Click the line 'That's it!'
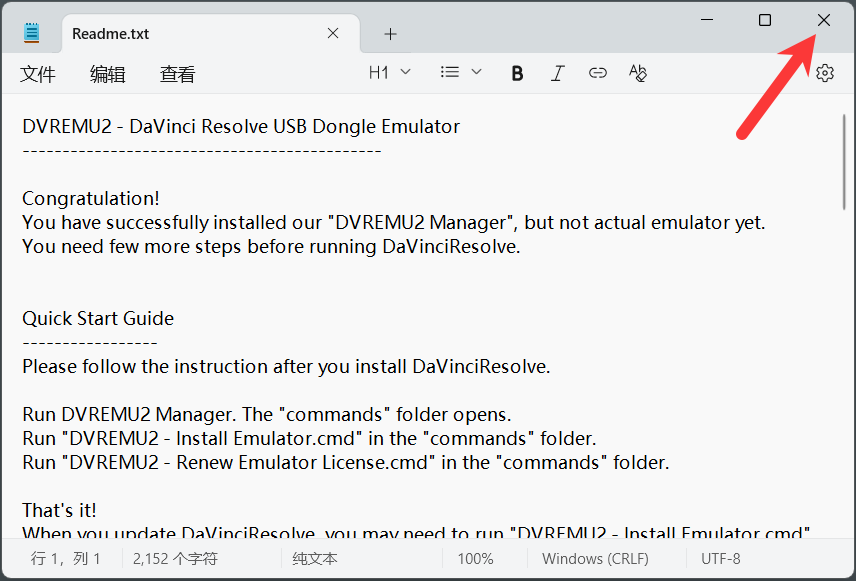The width and height of the screenshot is (856, 581). pos(59,511)
